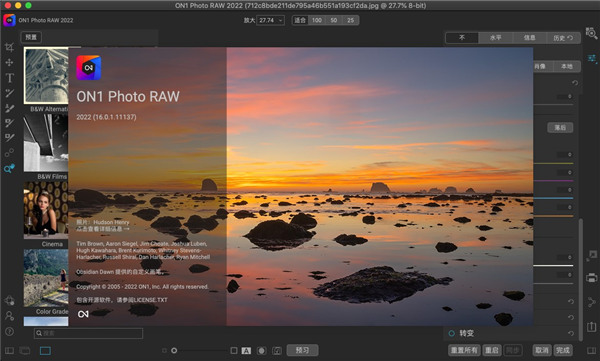Click the soft proofing icon in bottom bar
600x361 pixels.
click(x=277, y=351)
